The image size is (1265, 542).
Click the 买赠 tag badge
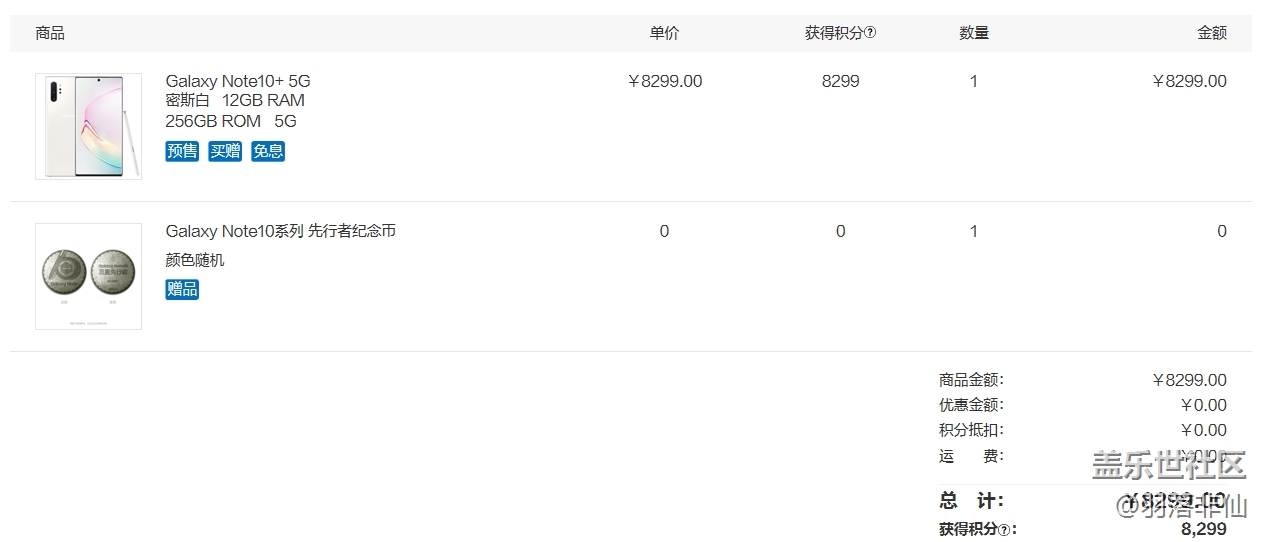click(x=225, y=151)
